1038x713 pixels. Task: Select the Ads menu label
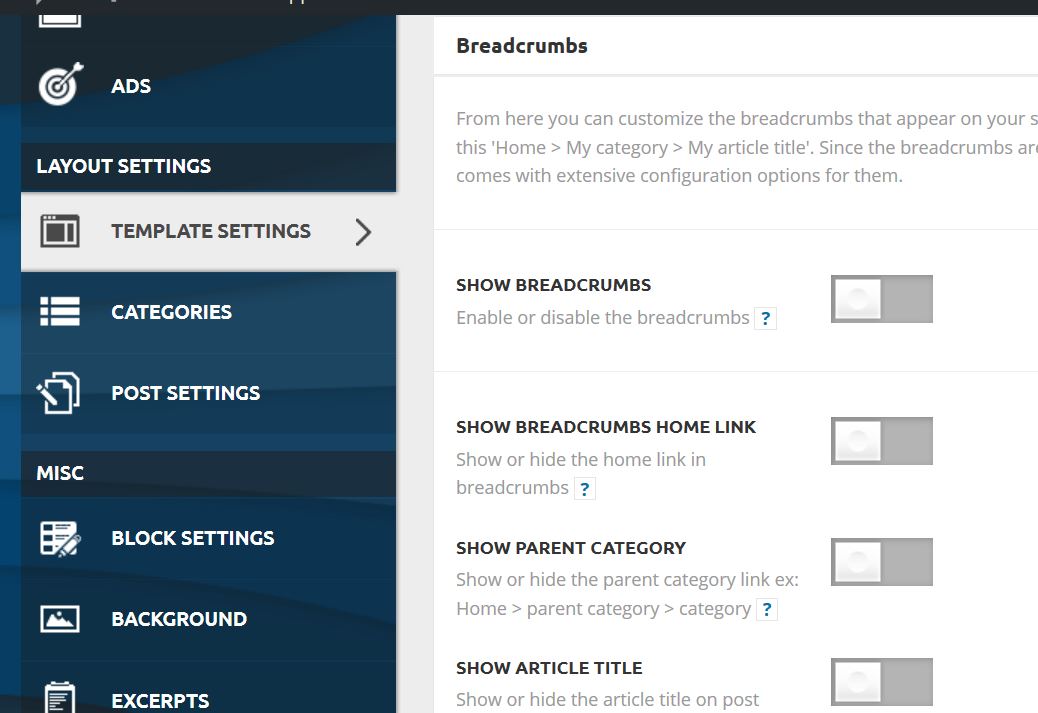point(131,86)
